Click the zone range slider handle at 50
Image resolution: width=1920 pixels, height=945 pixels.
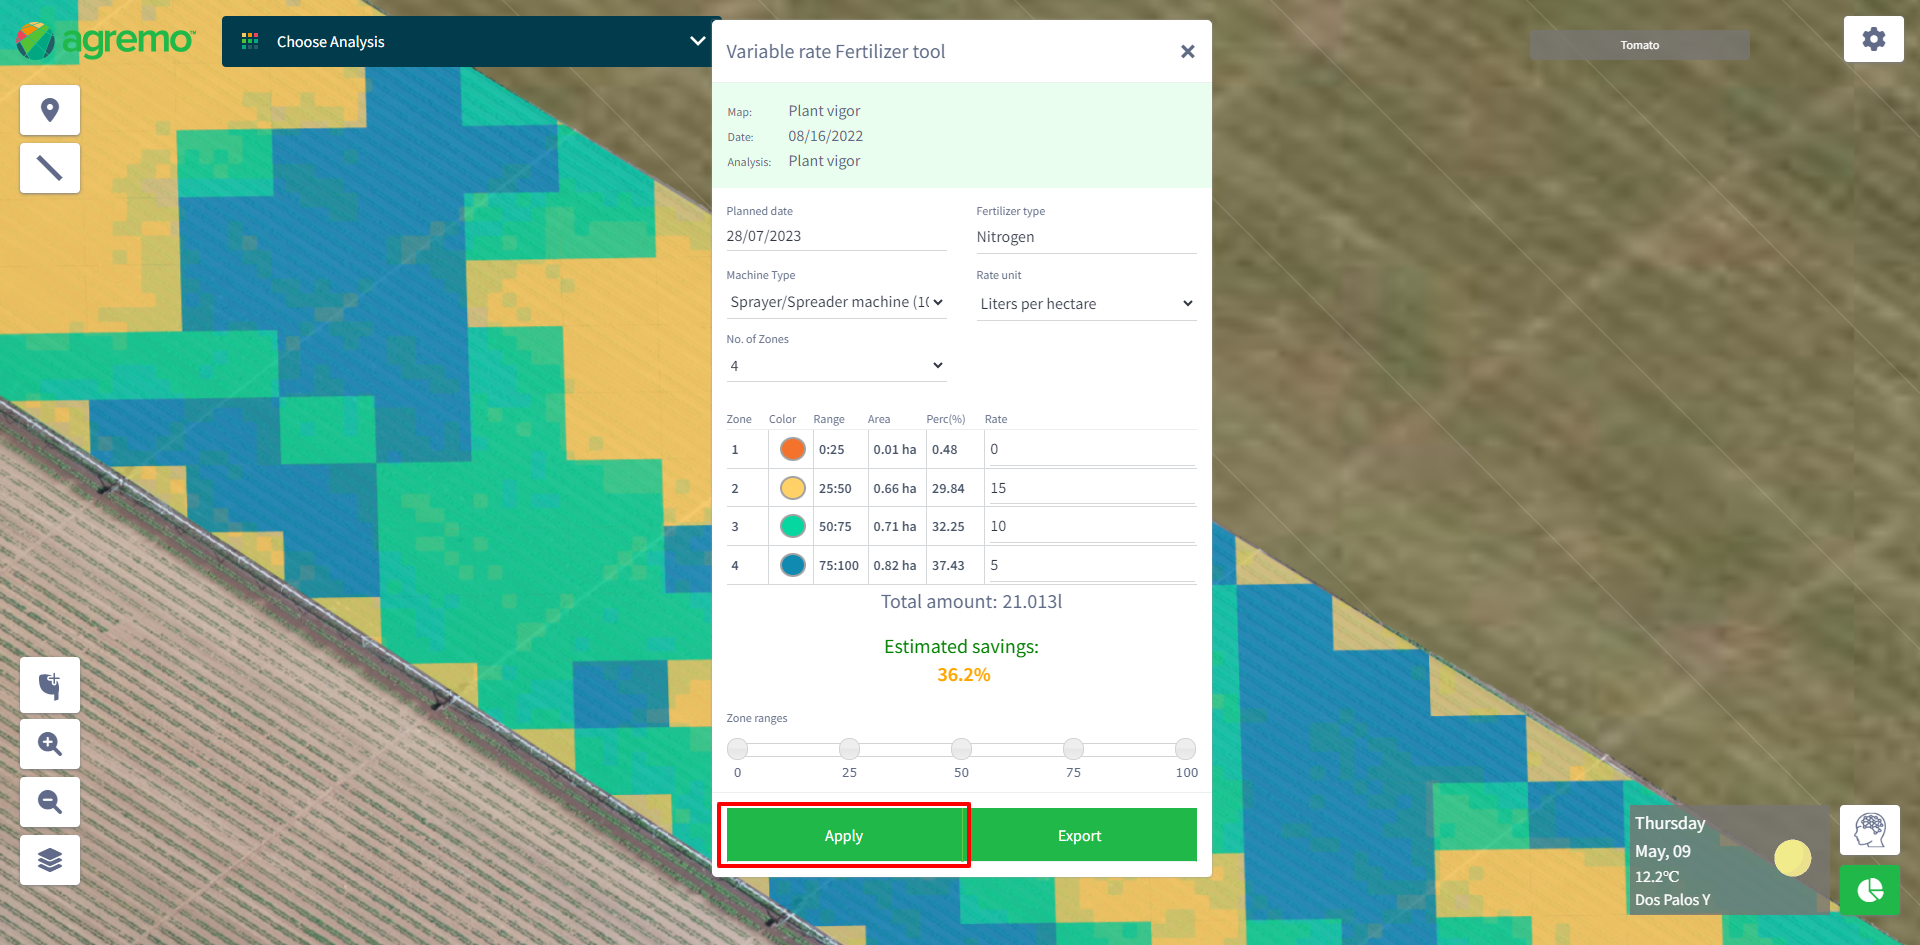tap(961, 749)
